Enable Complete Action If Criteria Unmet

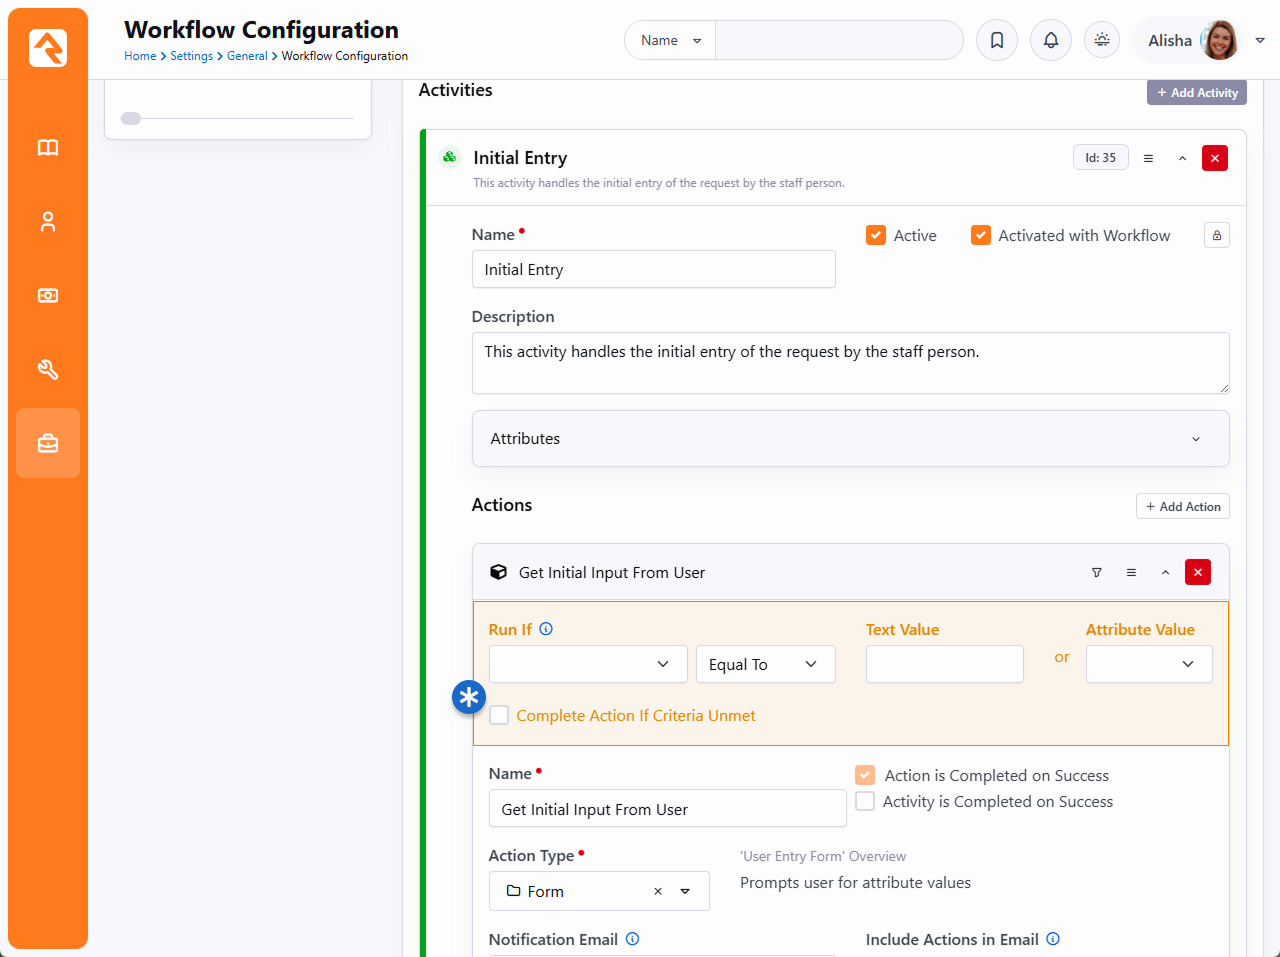(499, 715)
